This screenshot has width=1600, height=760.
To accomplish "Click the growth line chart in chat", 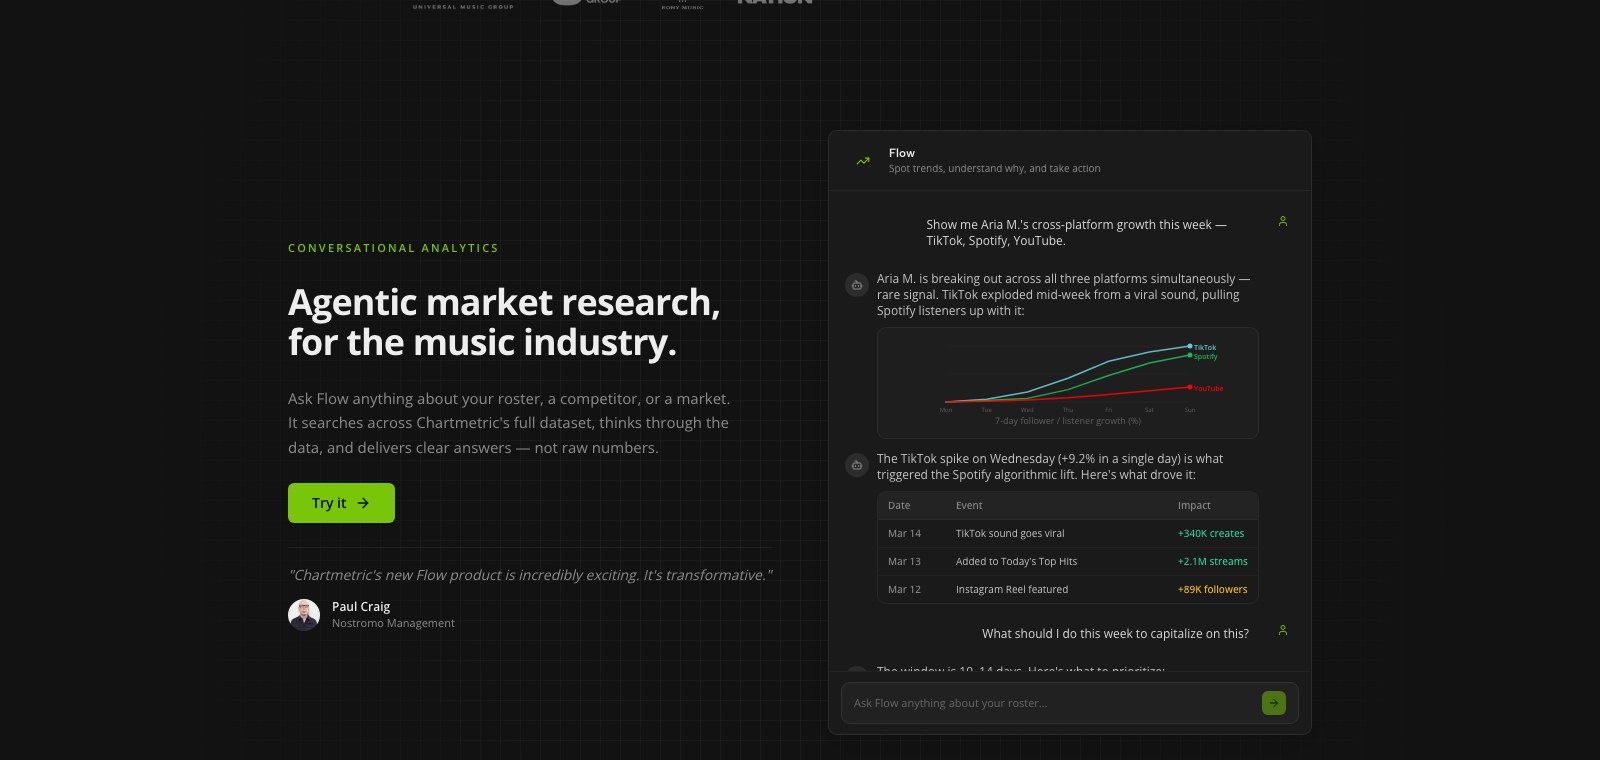I will tap(1068, 383).
